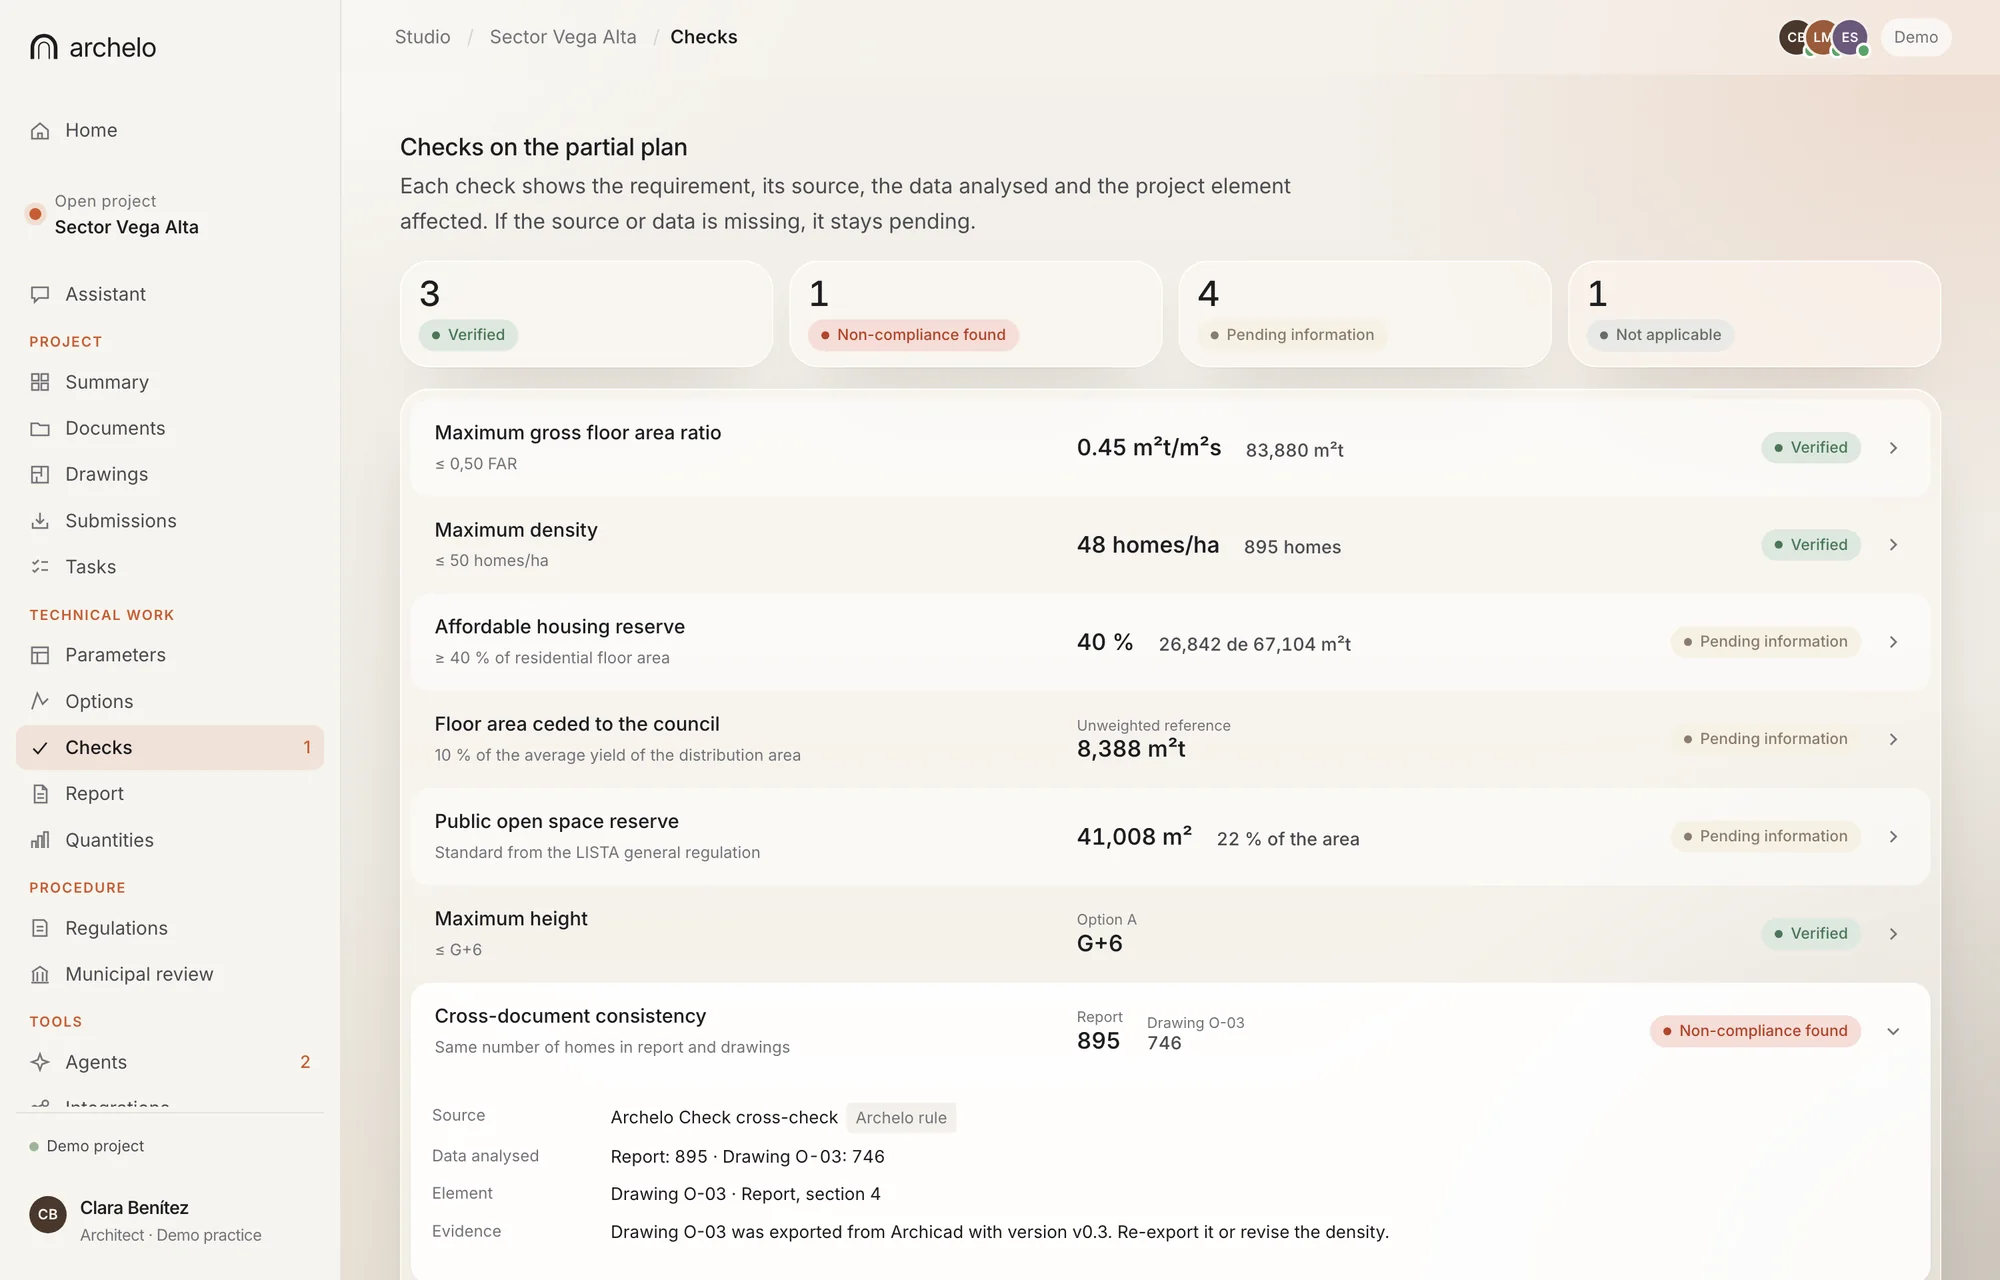This screenshot has width=2000, height=1280.
Task: Click the Demo project status label
Action: (87, 1146)
